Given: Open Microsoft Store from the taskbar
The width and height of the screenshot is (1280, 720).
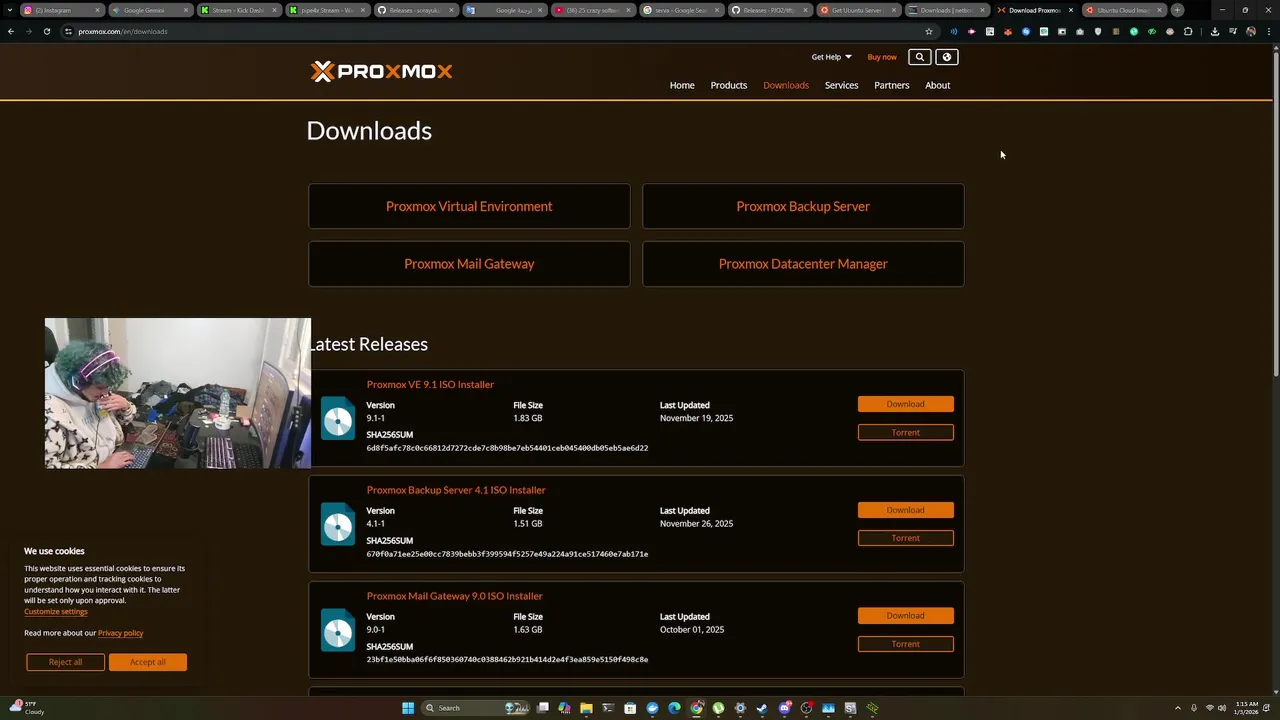Looking at the screenshot, I should (x=630, y=708).
